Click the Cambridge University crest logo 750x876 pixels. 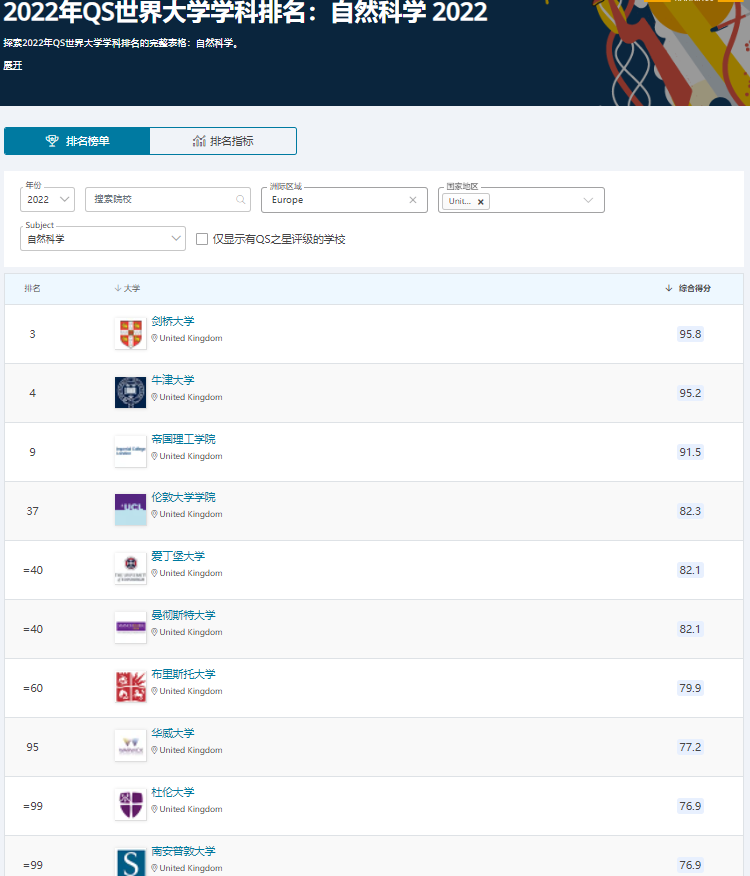coord(130,333)
